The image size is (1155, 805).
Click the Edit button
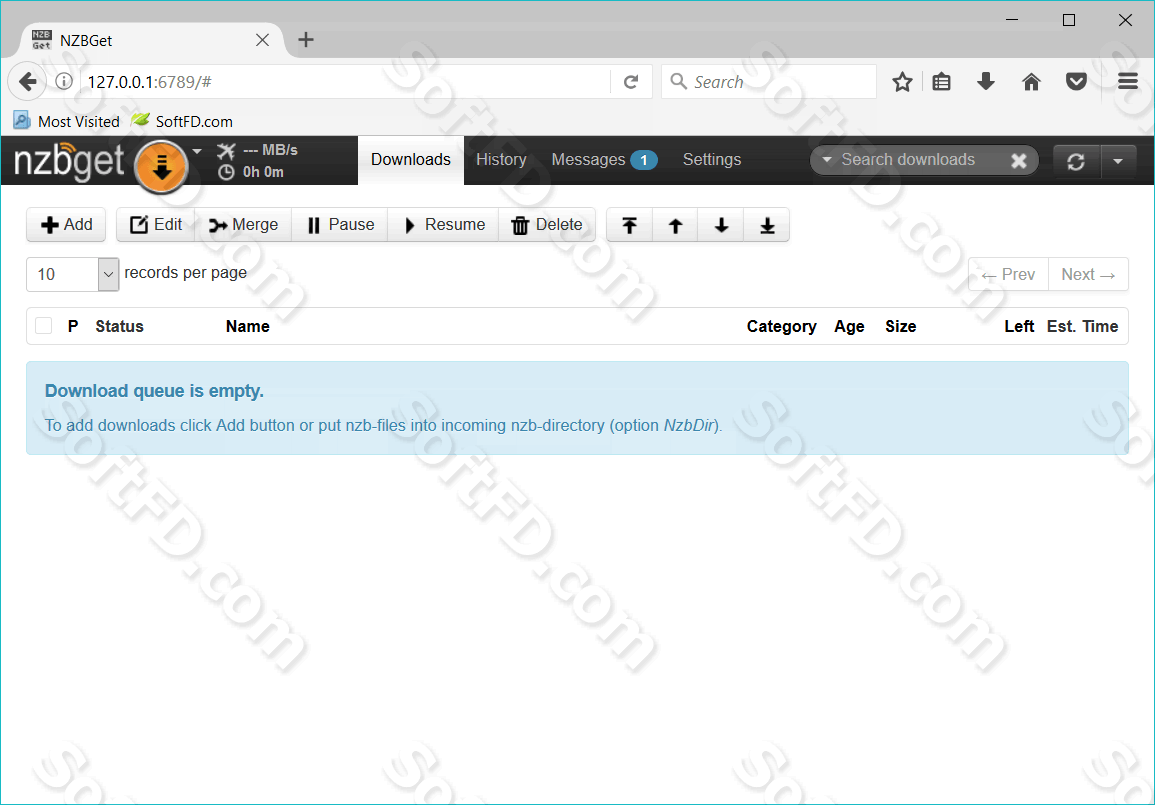coord(156,225)
